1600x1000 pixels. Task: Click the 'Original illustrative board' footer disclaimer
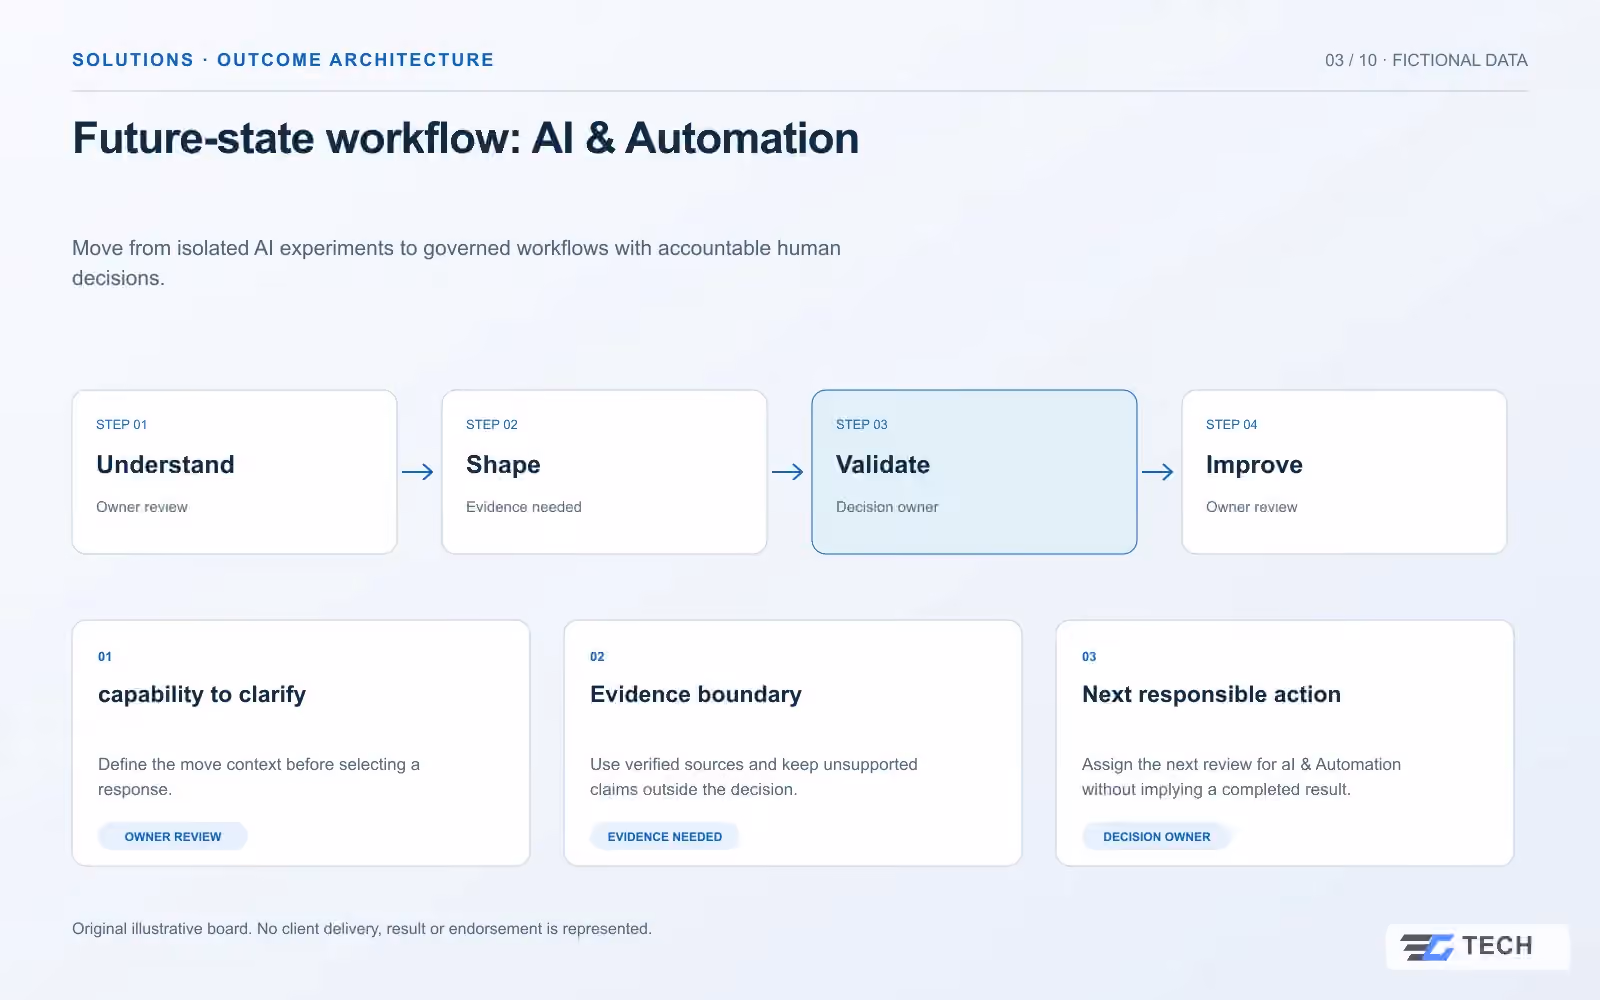tap(362, 929)
